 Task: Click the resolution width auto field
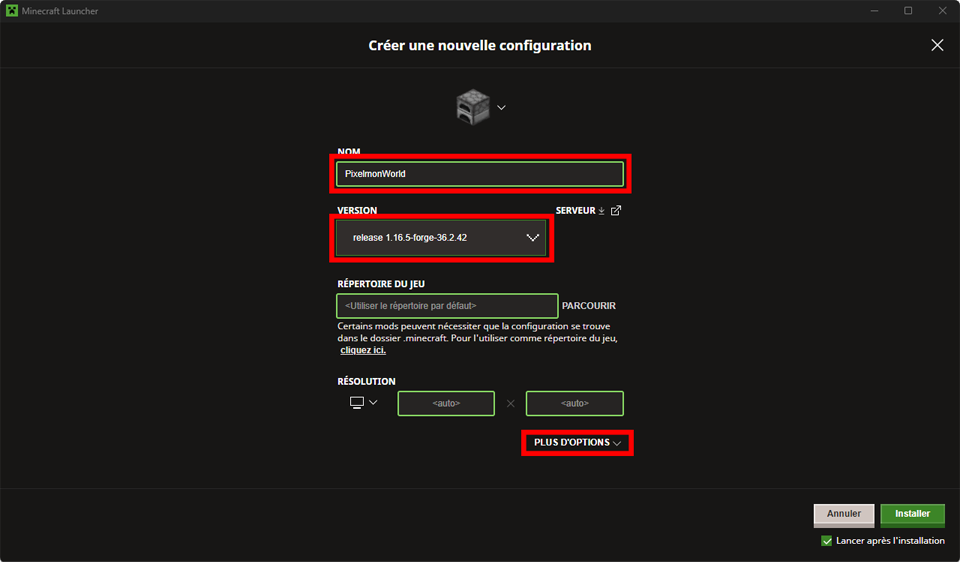(x=446, y=403)
